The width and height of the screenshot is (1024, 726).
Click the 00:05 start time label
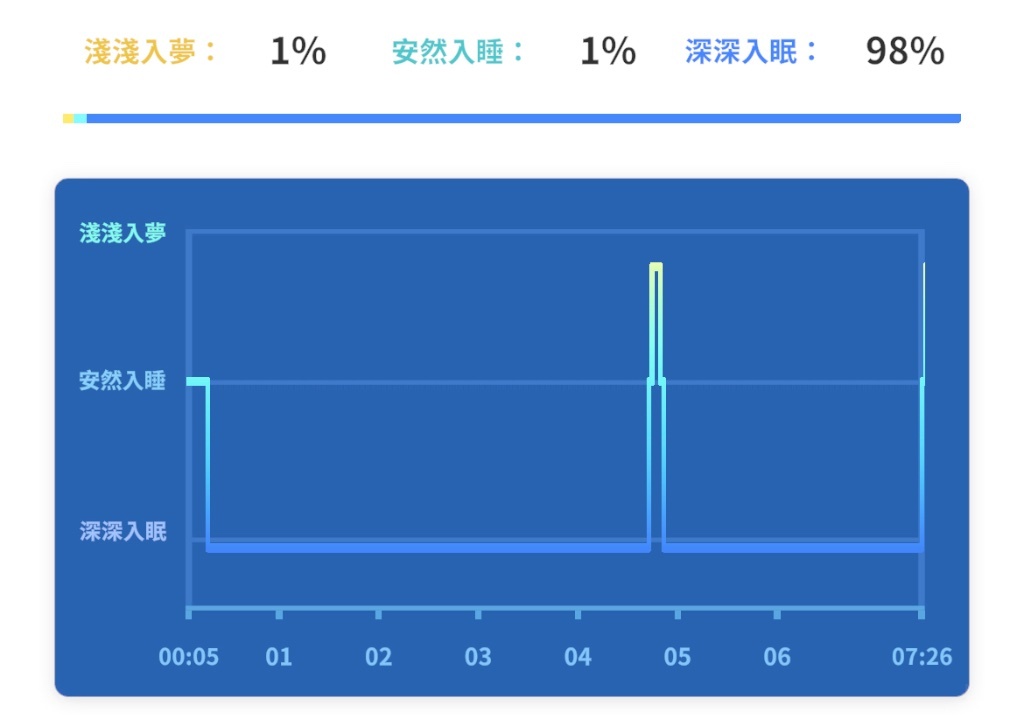tap(189, 657)
